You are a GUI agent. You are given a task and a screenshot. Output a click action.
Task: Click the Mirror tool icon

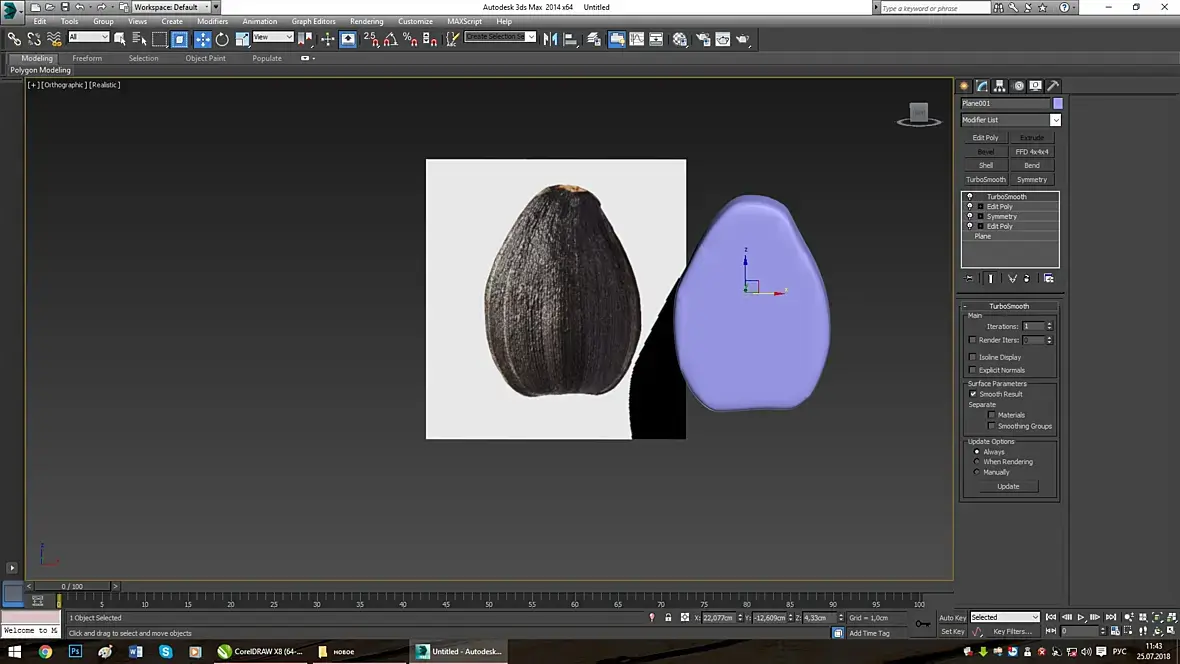tap(550, 40)
